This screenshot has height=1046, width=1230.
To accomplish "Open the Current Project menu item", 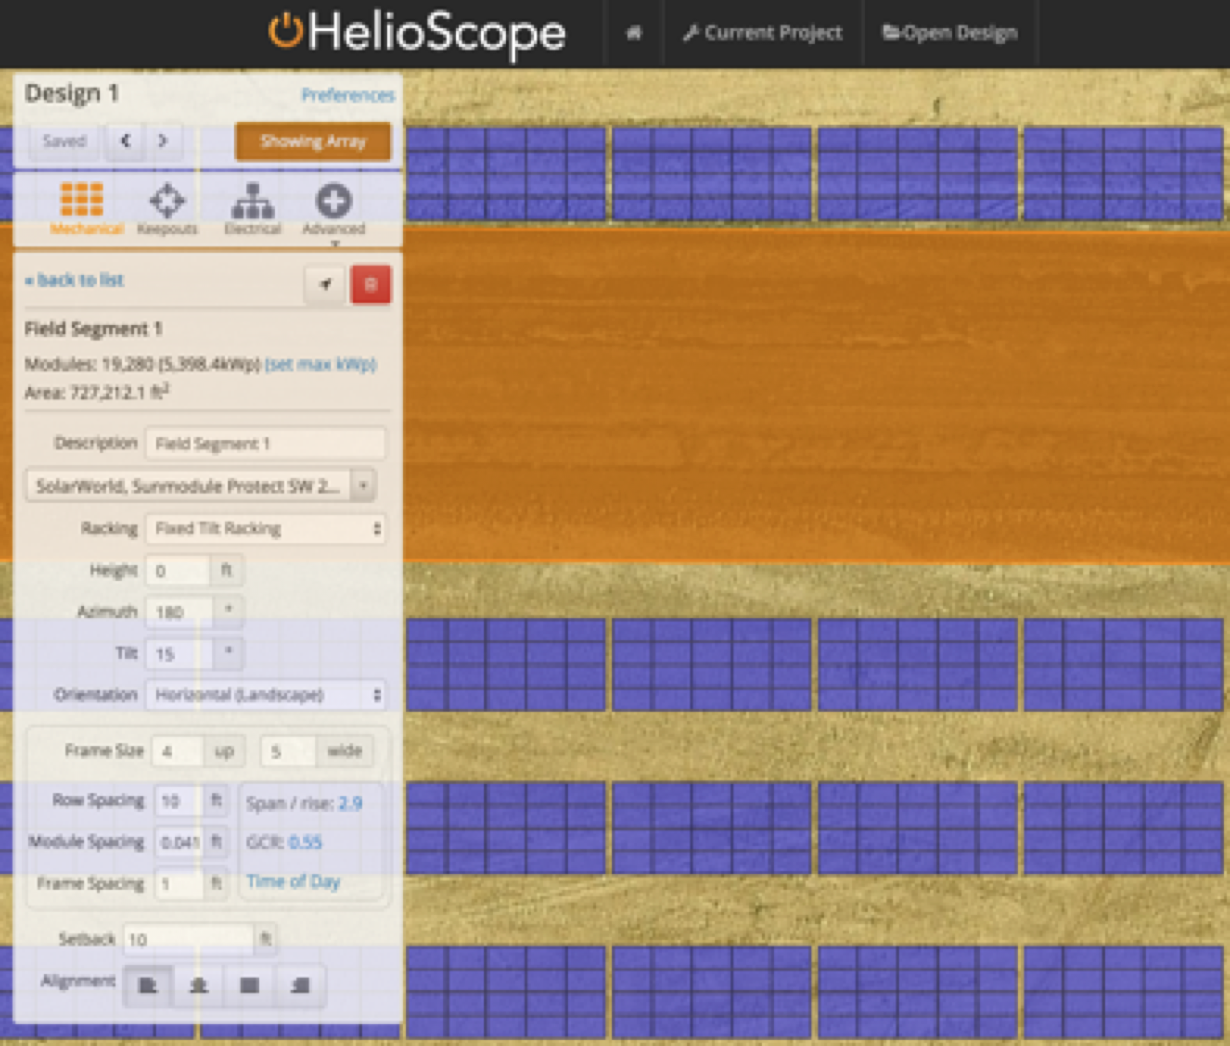I will coord(763,33).
